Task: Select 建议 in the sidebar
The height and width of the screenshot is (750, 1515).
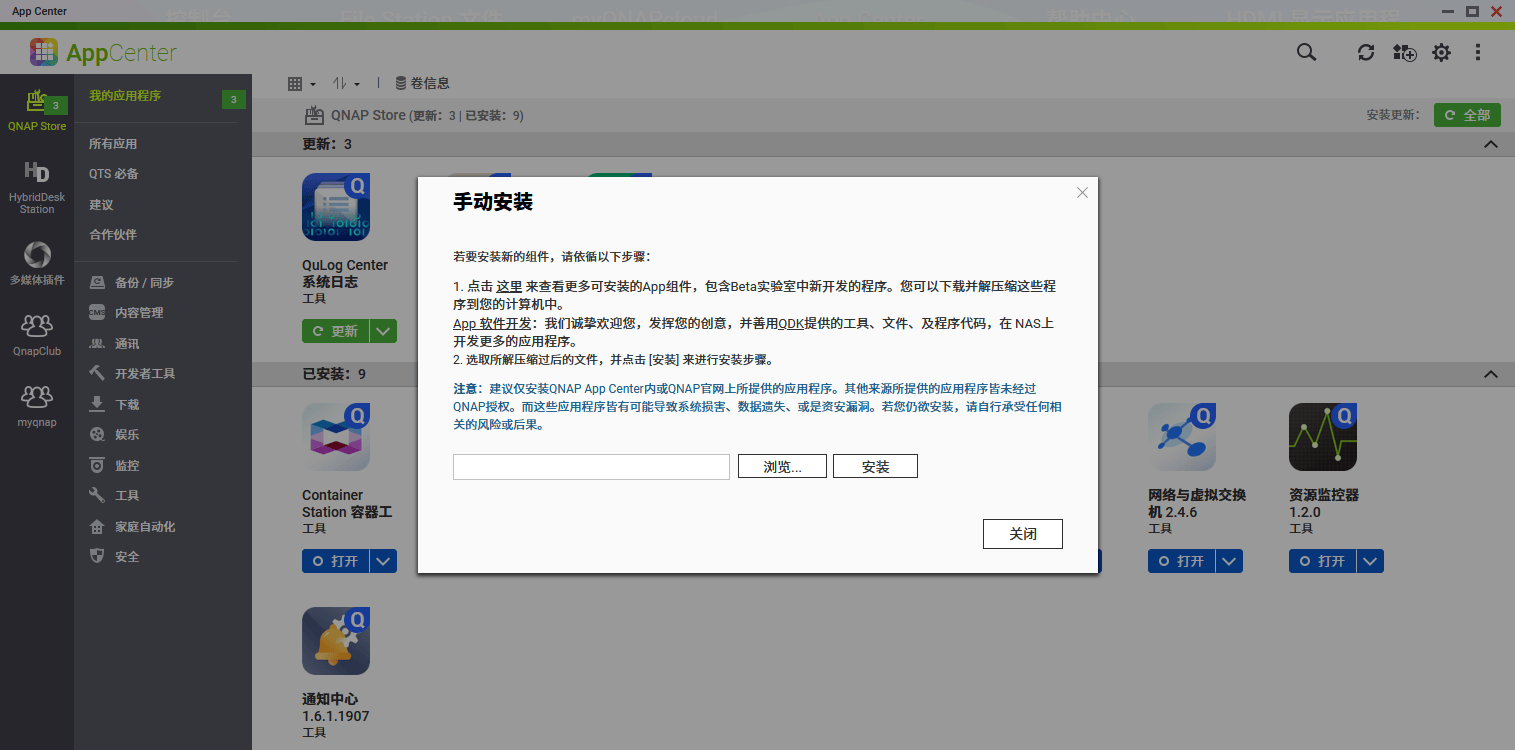Action: (101, 205)
